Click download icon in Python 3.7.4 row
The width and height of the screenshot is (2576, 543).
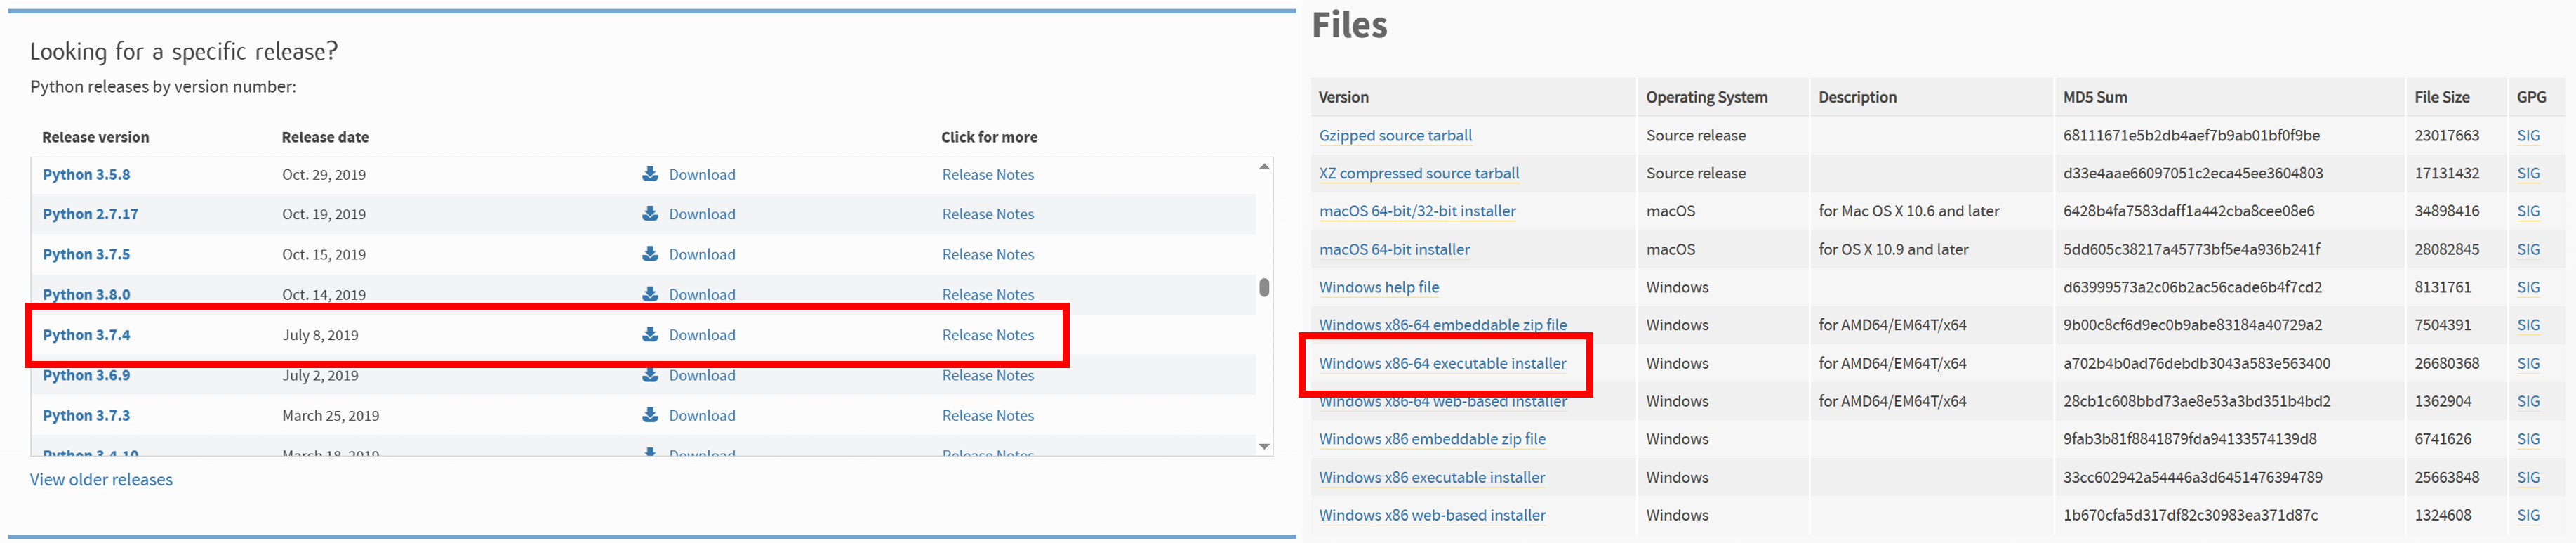[x=650, y=335]
